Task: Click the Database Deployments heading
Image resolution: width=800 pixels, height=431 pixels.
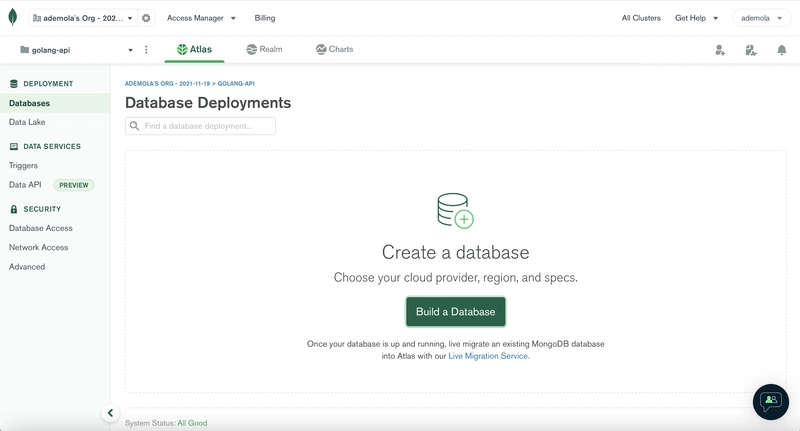Action: (x=208, y=103)
